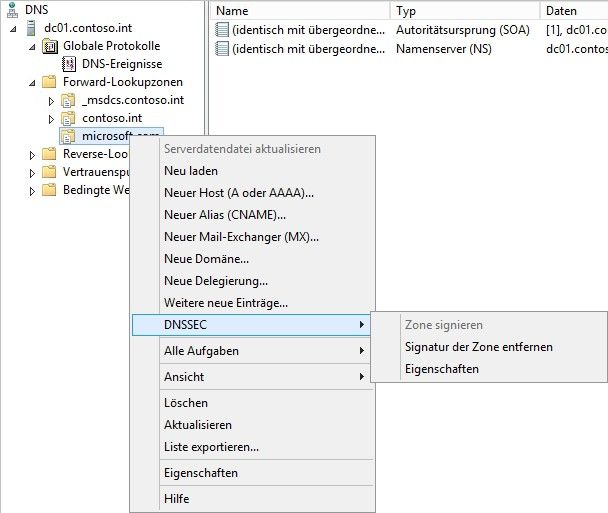Select the _msdcs.contoso.int label
Screen dimensions: 608x513
133,100
